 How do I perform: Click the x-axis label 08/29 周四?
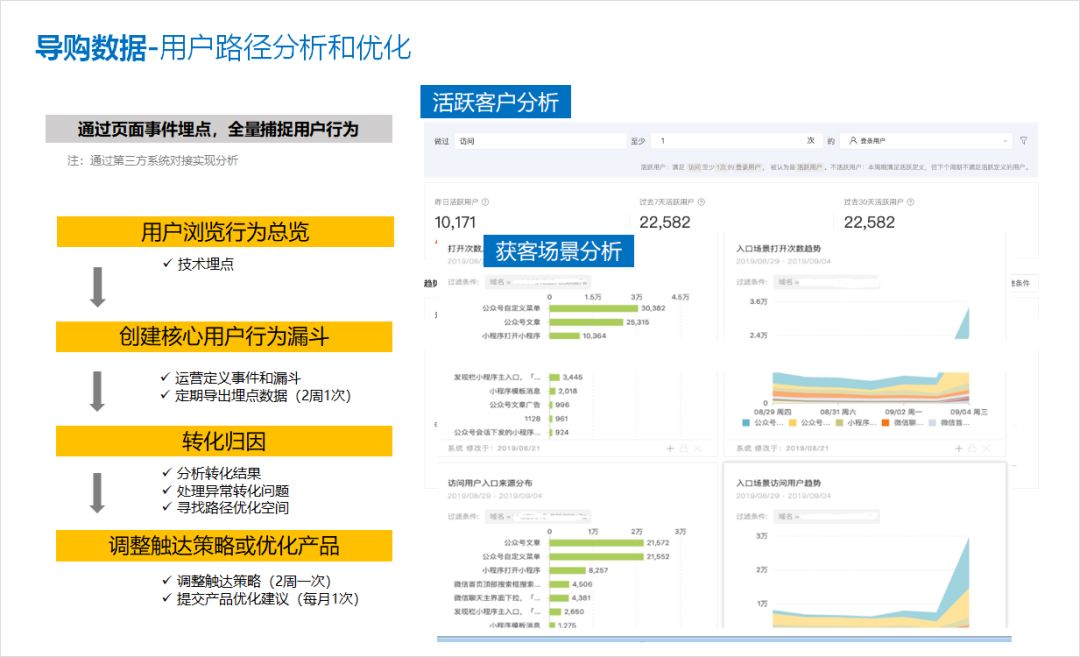[772, 412]
